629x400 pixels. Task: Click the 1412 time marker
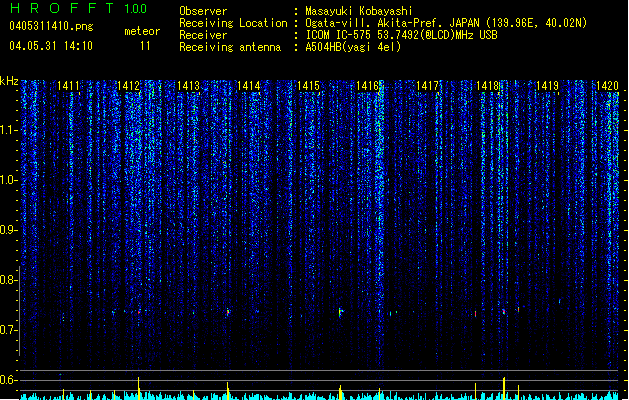click(x=128, y=86)
